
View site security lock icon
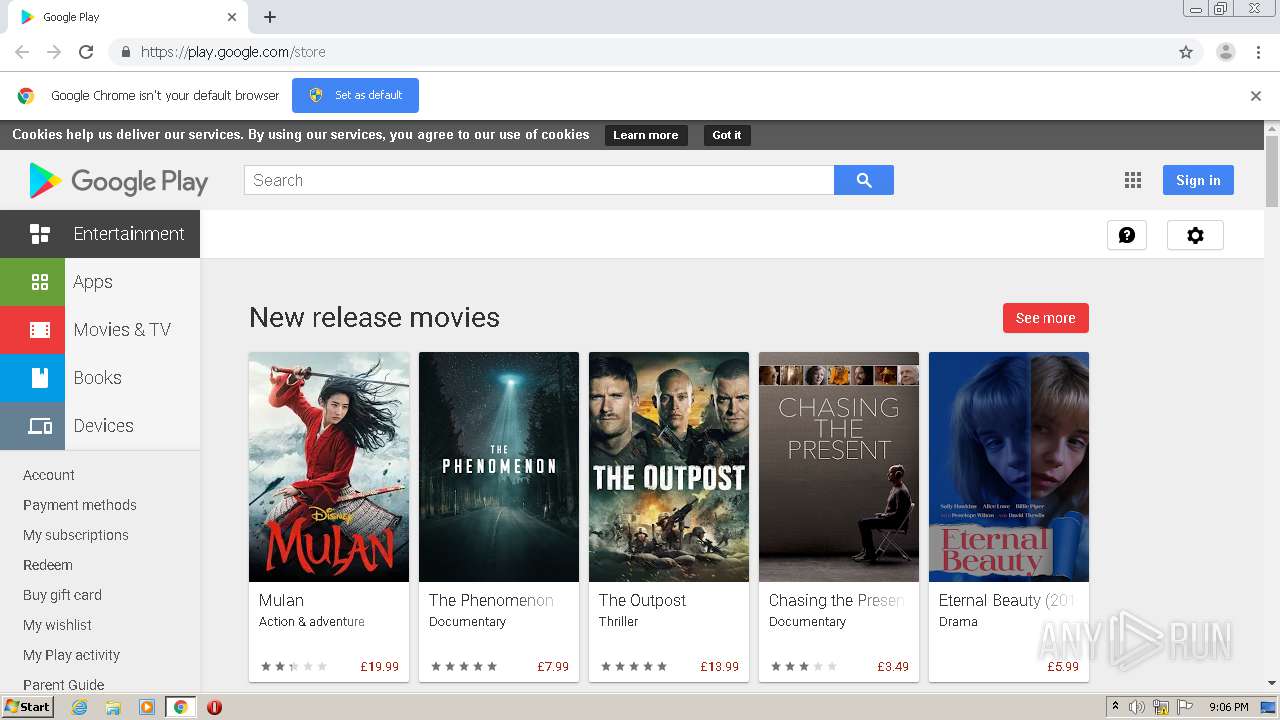coord(125,52)
